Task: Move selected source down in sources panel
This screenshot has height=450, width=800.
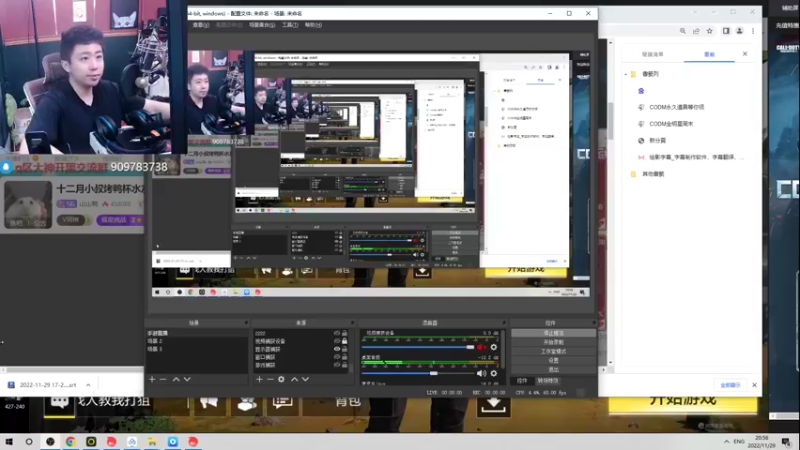Action: click(306, 379)
